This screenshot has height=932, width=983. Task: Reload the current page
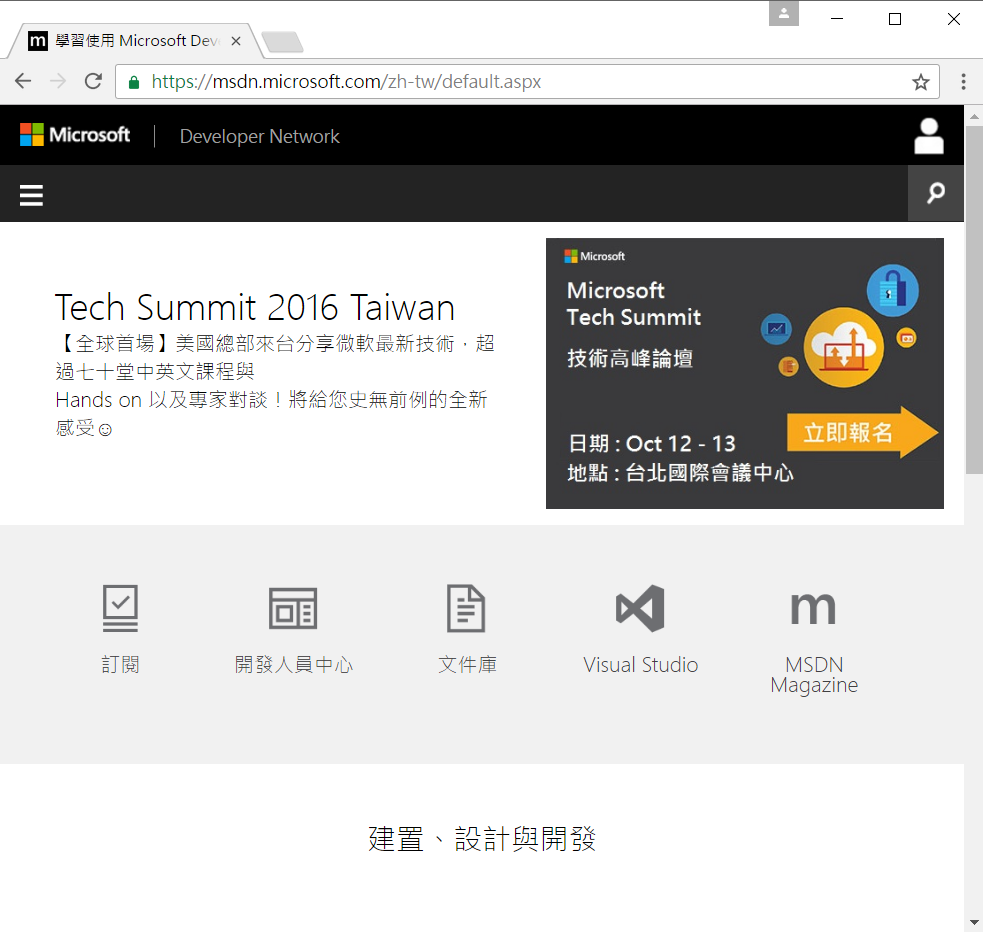[93, 81]
